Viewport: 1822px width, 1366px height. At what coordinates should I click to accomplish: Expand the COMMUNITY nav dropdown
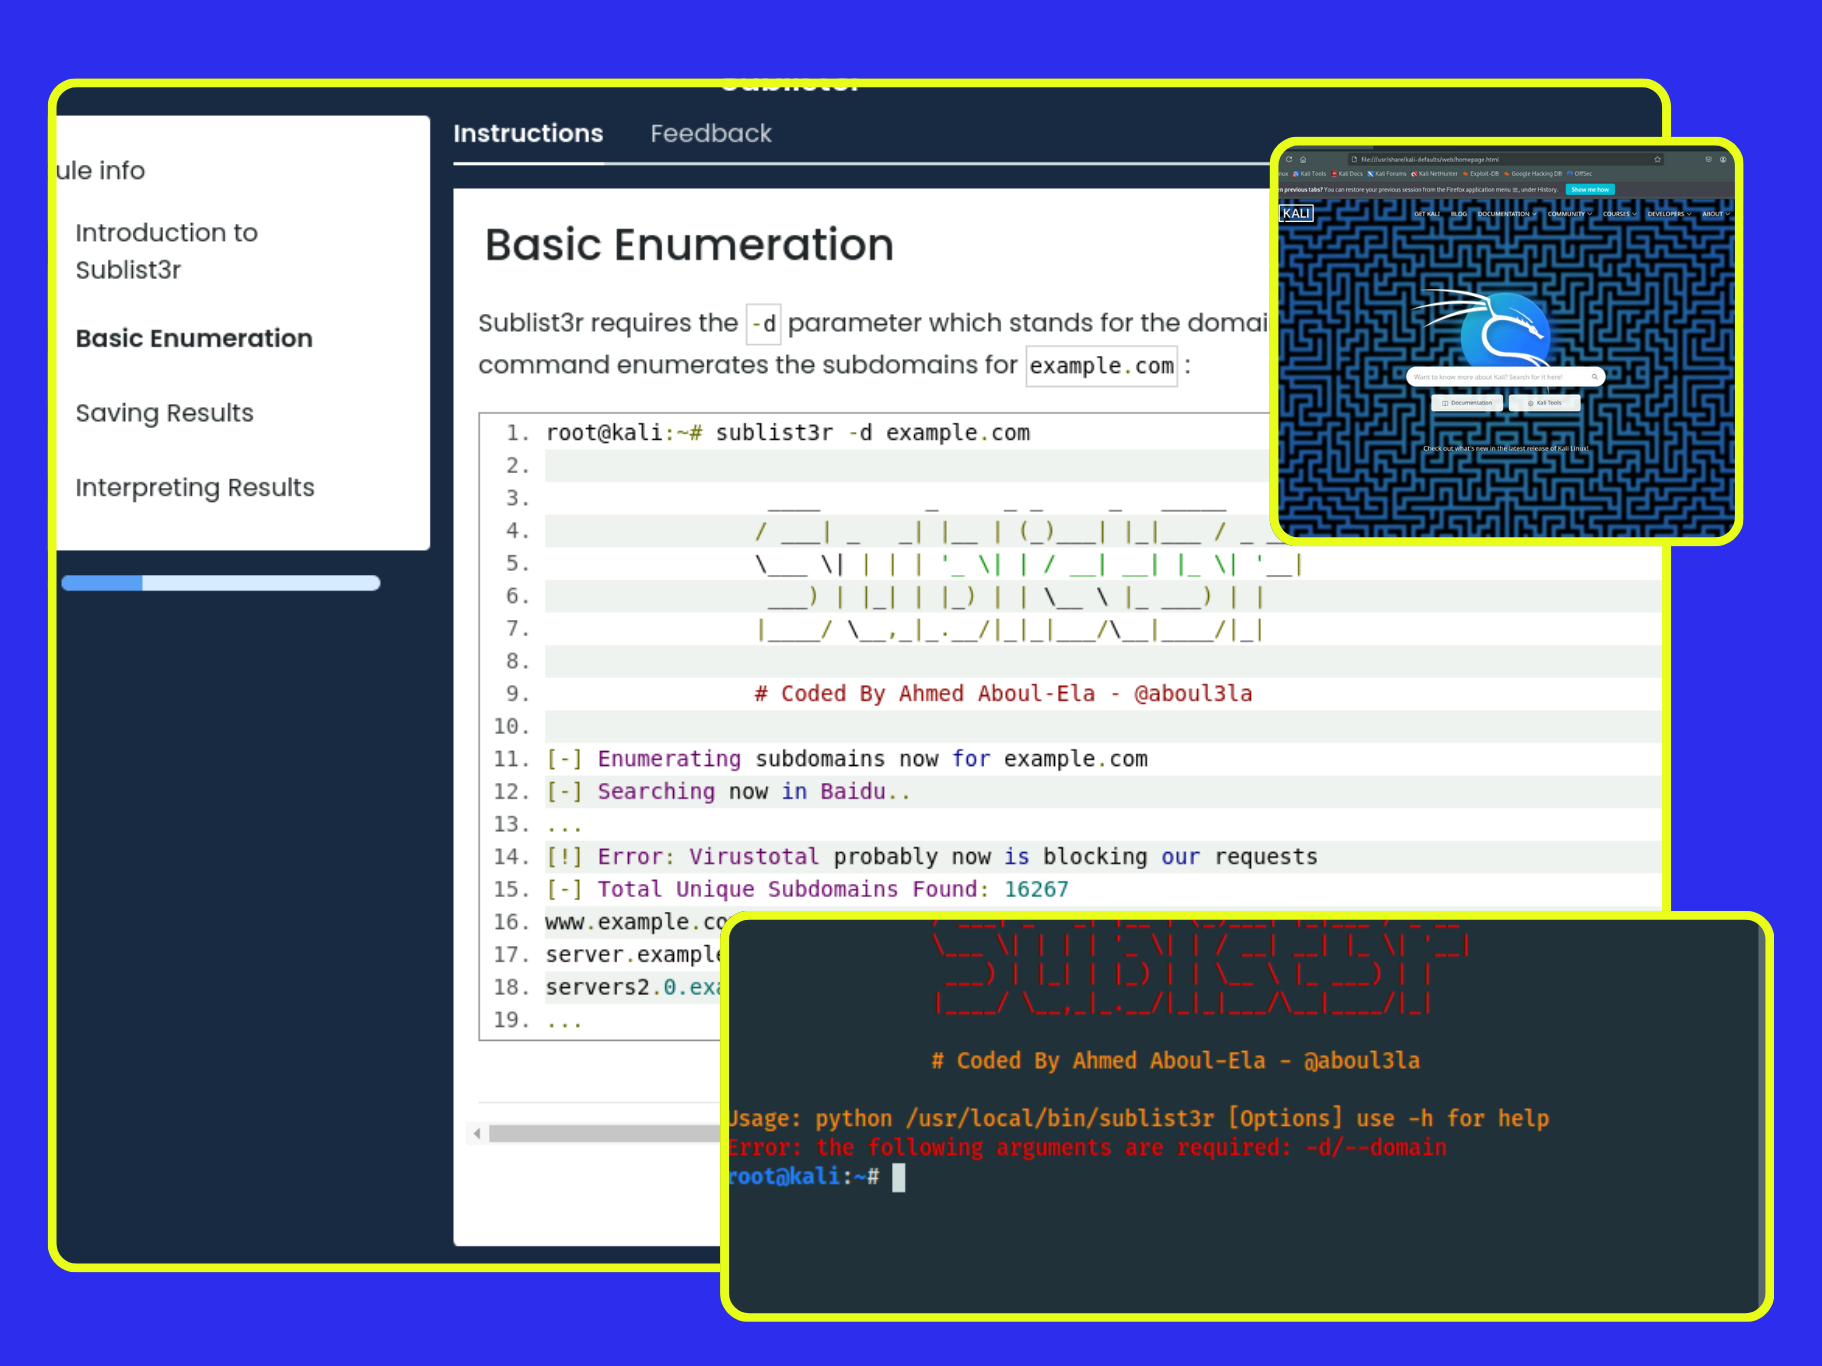click(1569, 214)
